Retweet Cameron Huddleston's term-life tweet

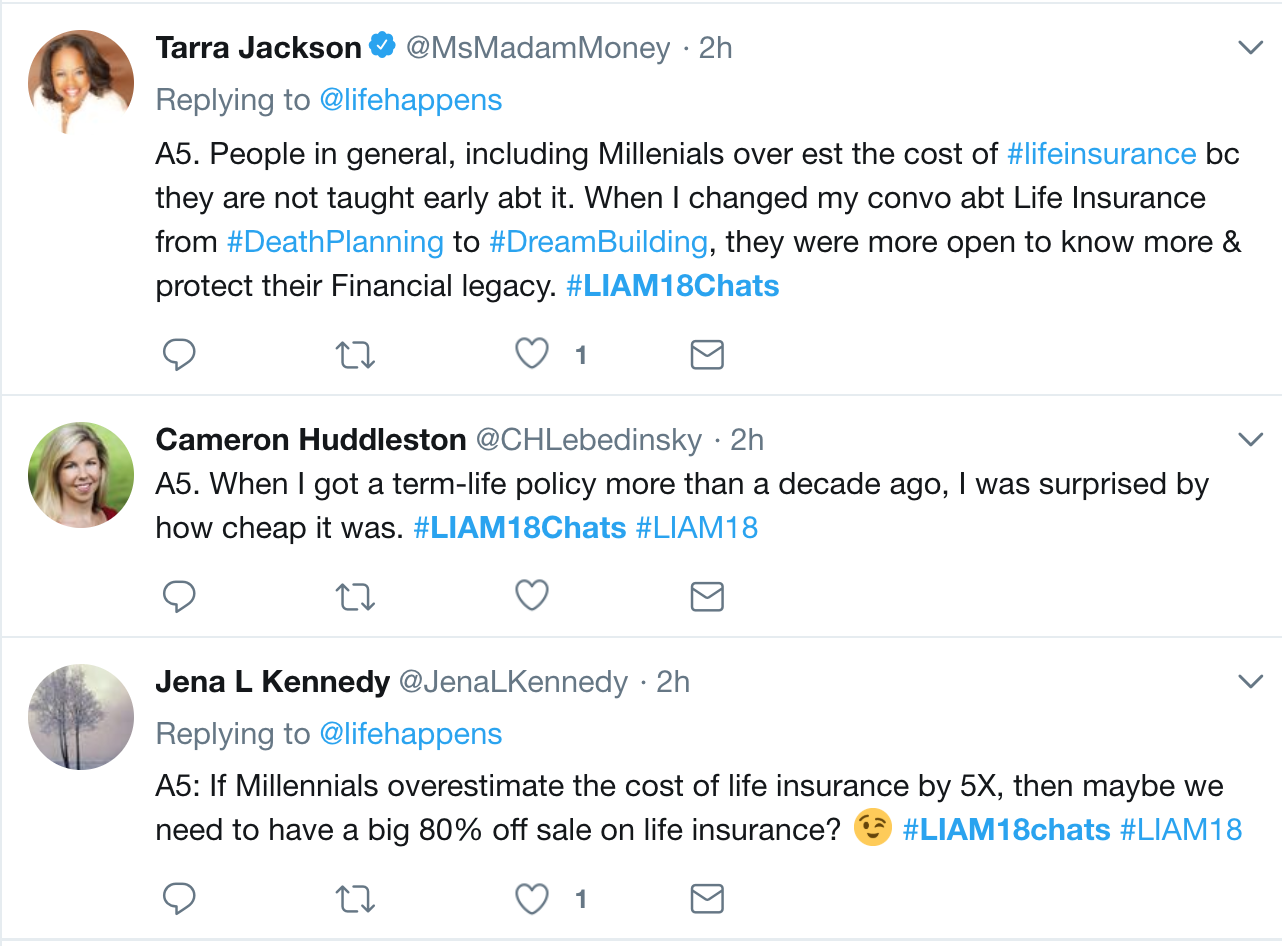coord(354,596)
